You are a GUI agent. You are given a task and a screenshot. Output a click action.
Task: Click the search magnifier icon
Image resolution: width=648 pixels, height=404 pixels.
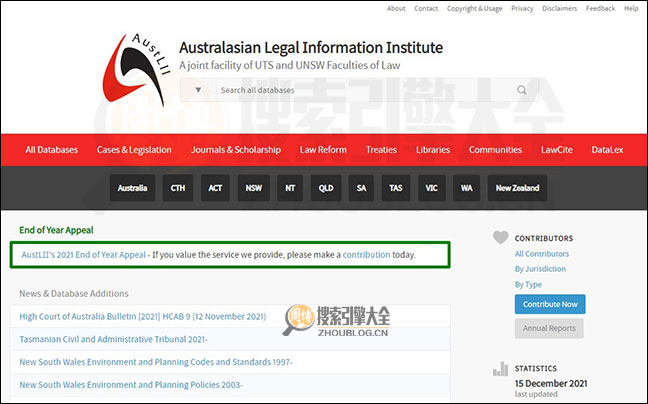521,90
